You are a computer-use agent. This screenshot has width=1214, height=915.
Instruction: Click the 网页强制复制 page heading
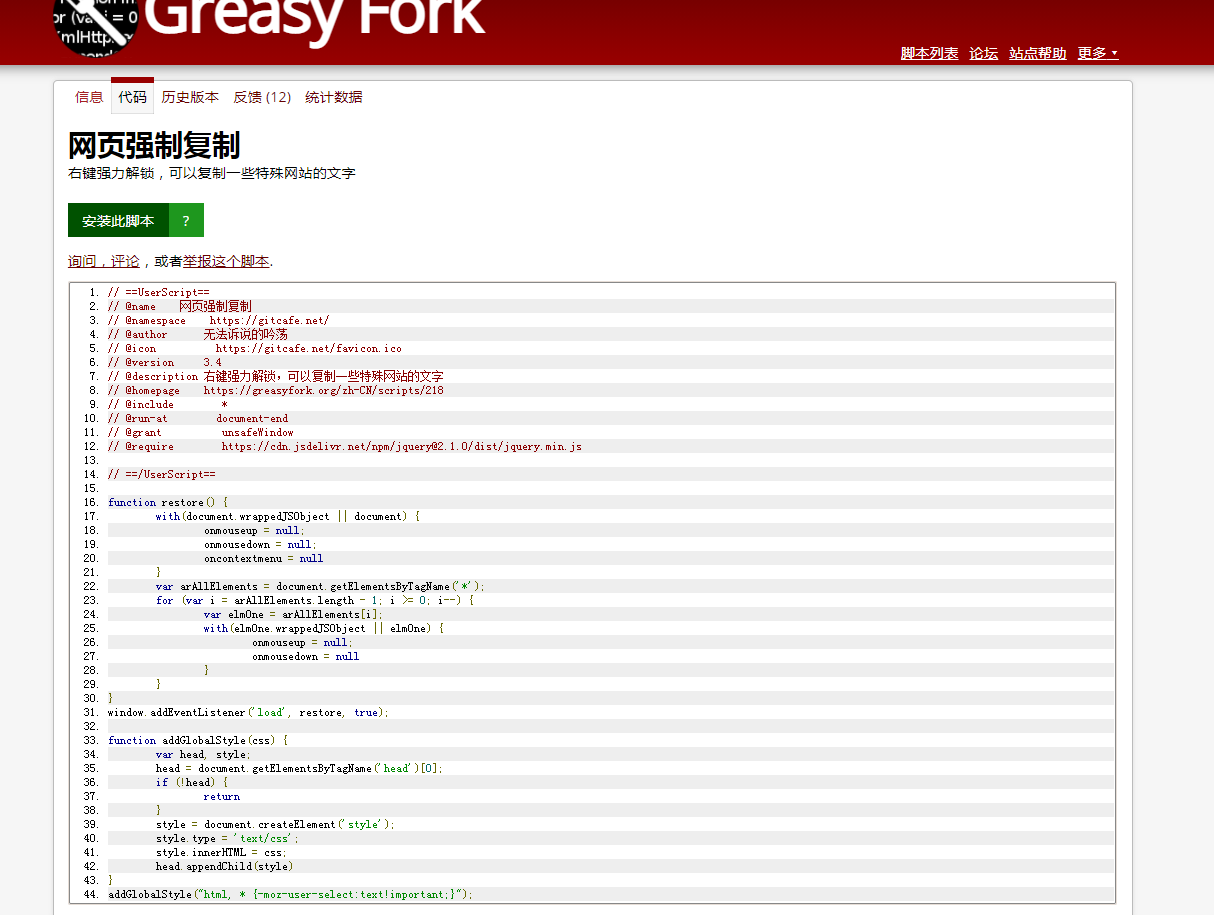coord(154,145)
